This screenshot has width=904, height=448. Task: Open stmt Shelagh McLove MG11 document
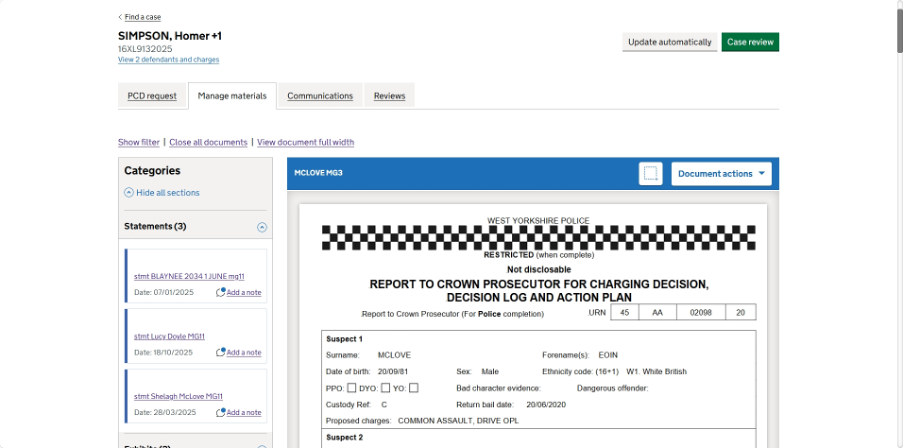178,396
